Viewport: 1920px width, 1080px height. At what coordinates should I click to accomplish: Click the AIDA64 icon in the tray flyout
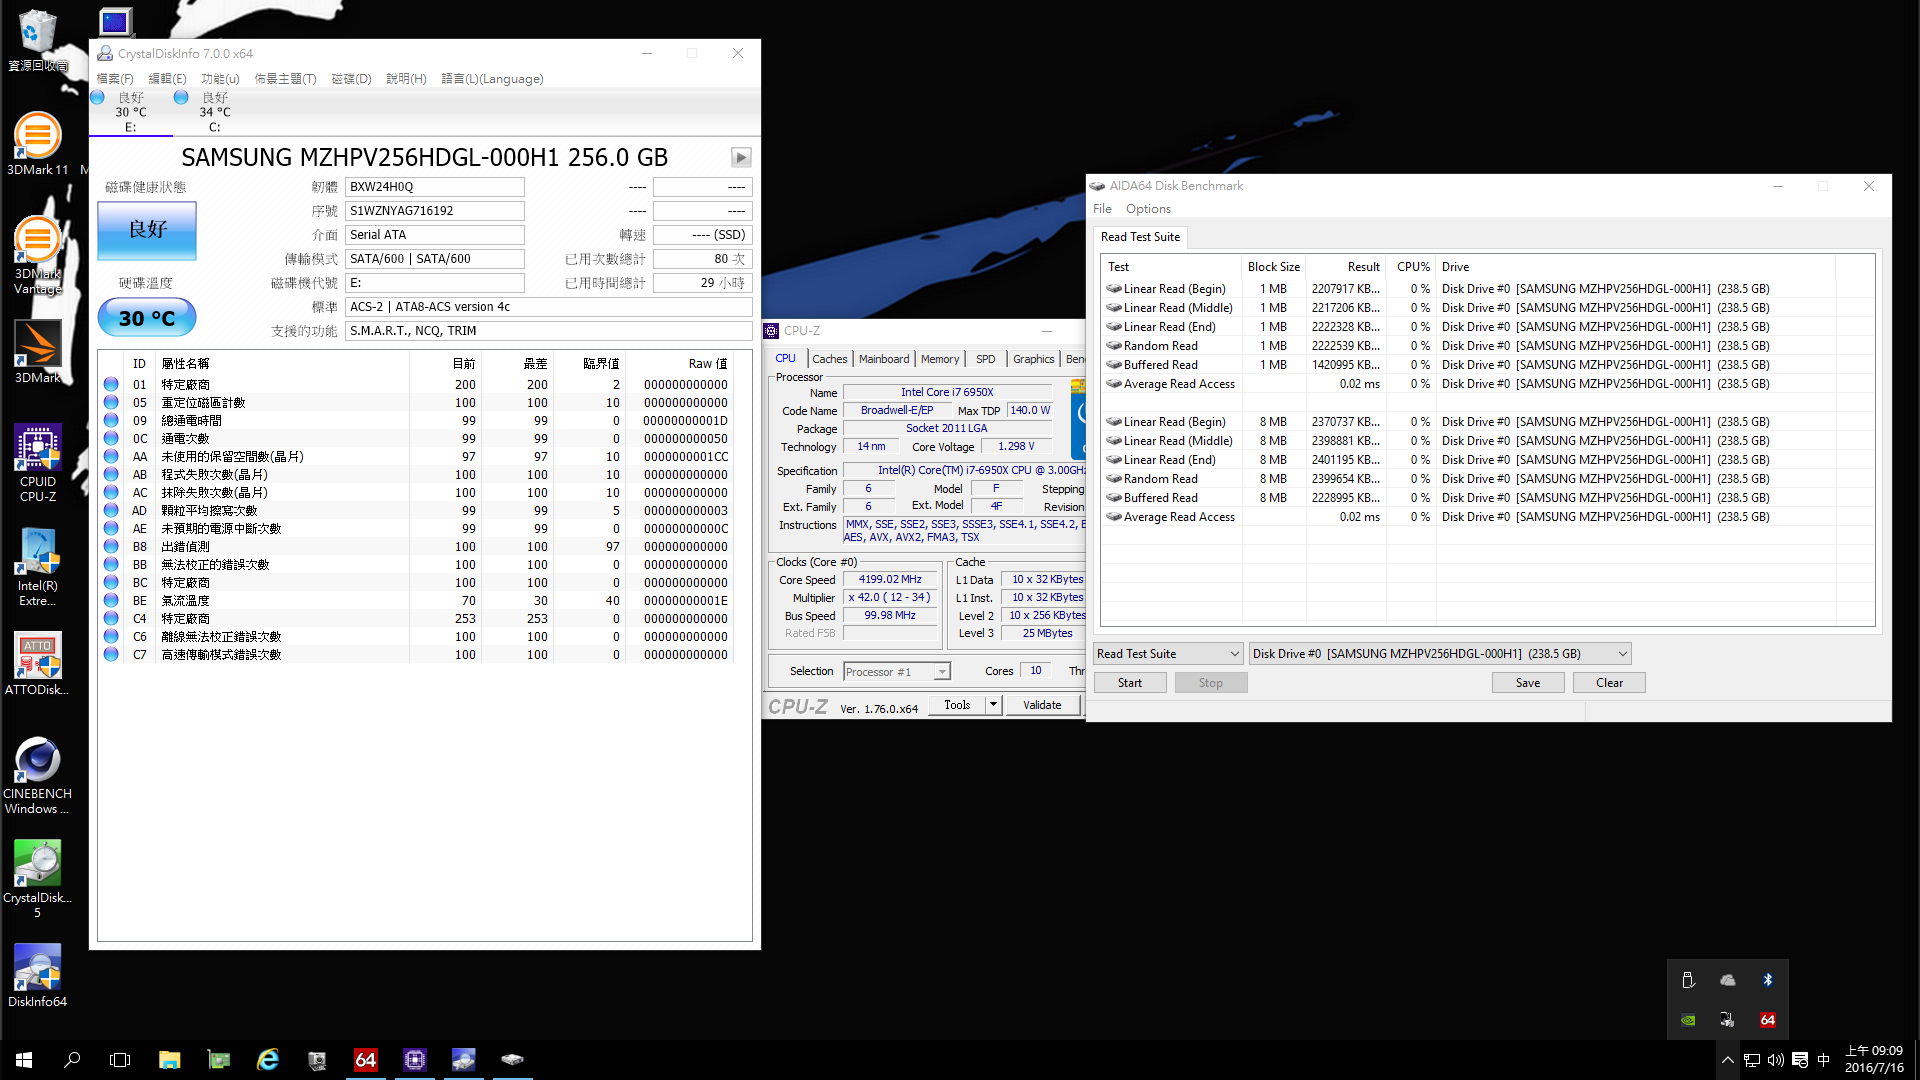click(1767, 1020)
